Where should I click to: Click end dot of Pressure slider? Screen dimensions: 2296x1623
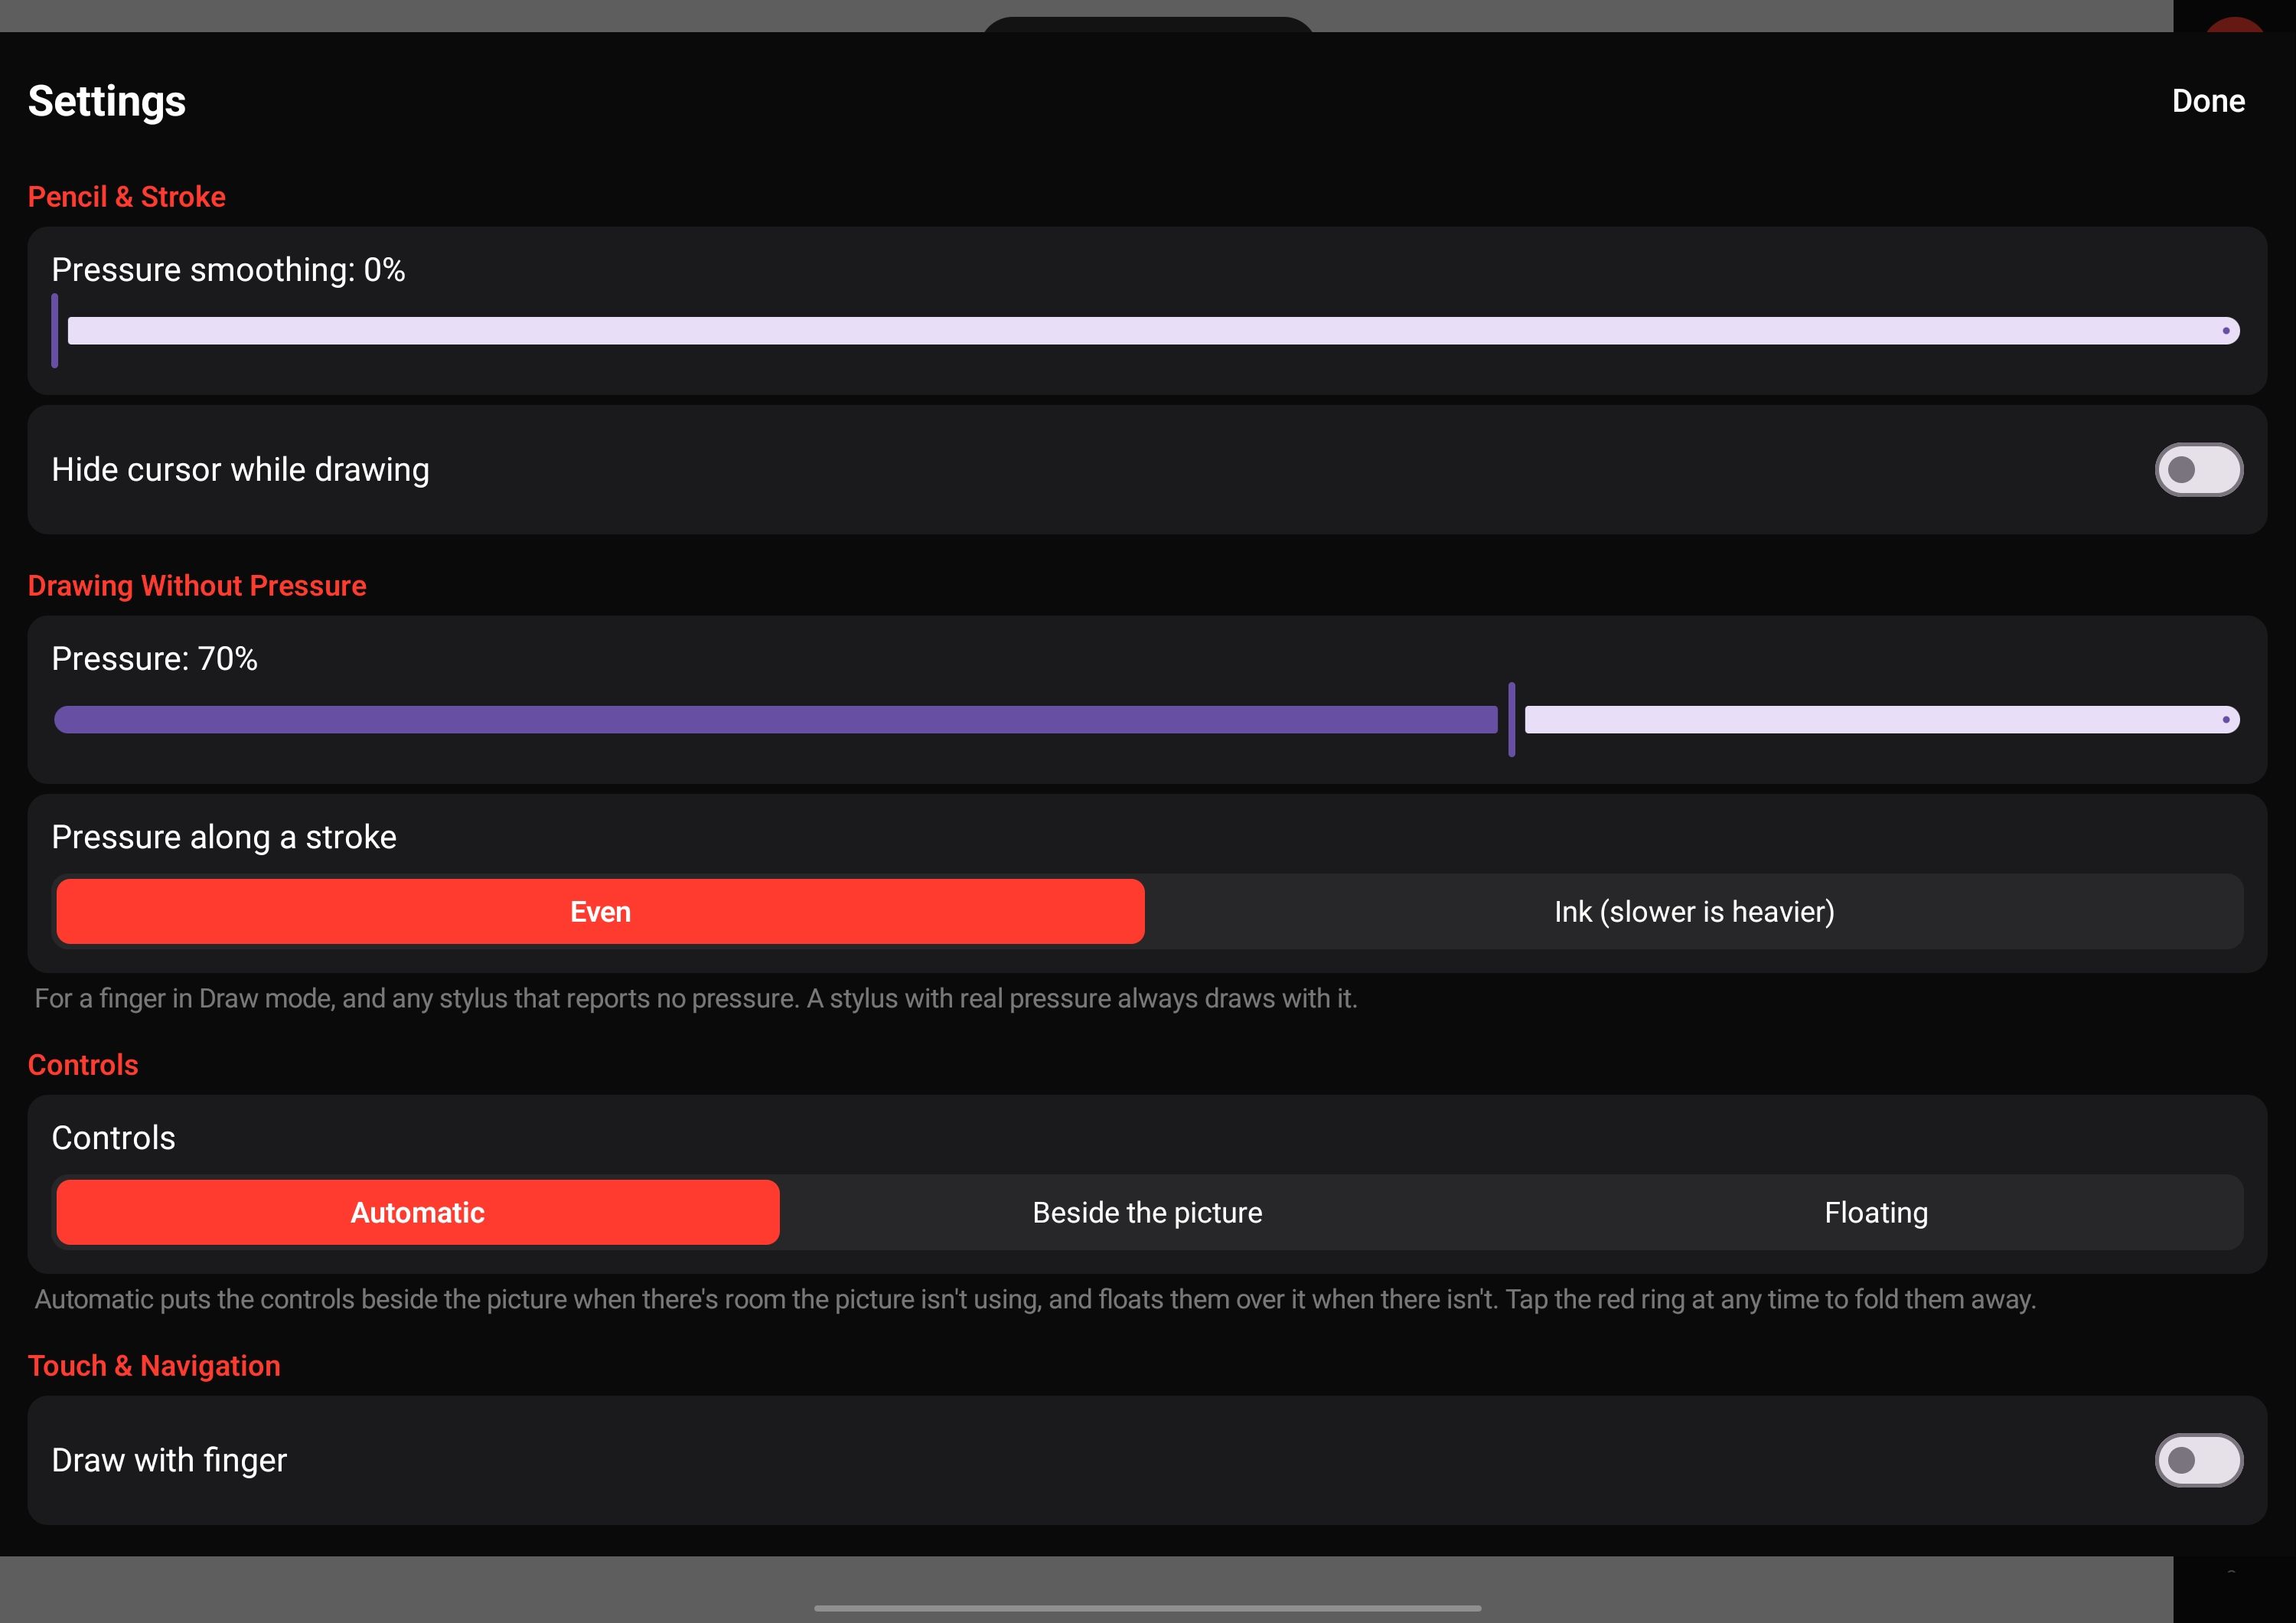(x=2226, y=719)
